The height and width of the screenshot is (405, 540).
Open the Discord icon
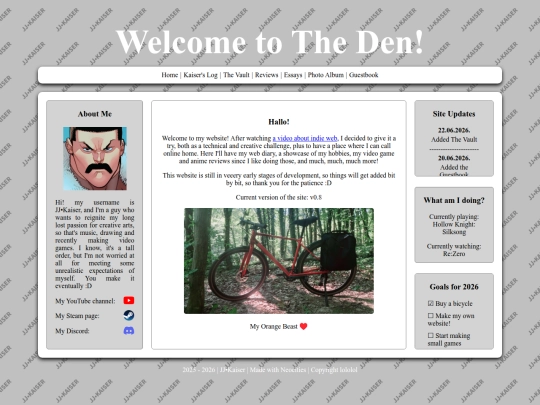tap(129, 331)
